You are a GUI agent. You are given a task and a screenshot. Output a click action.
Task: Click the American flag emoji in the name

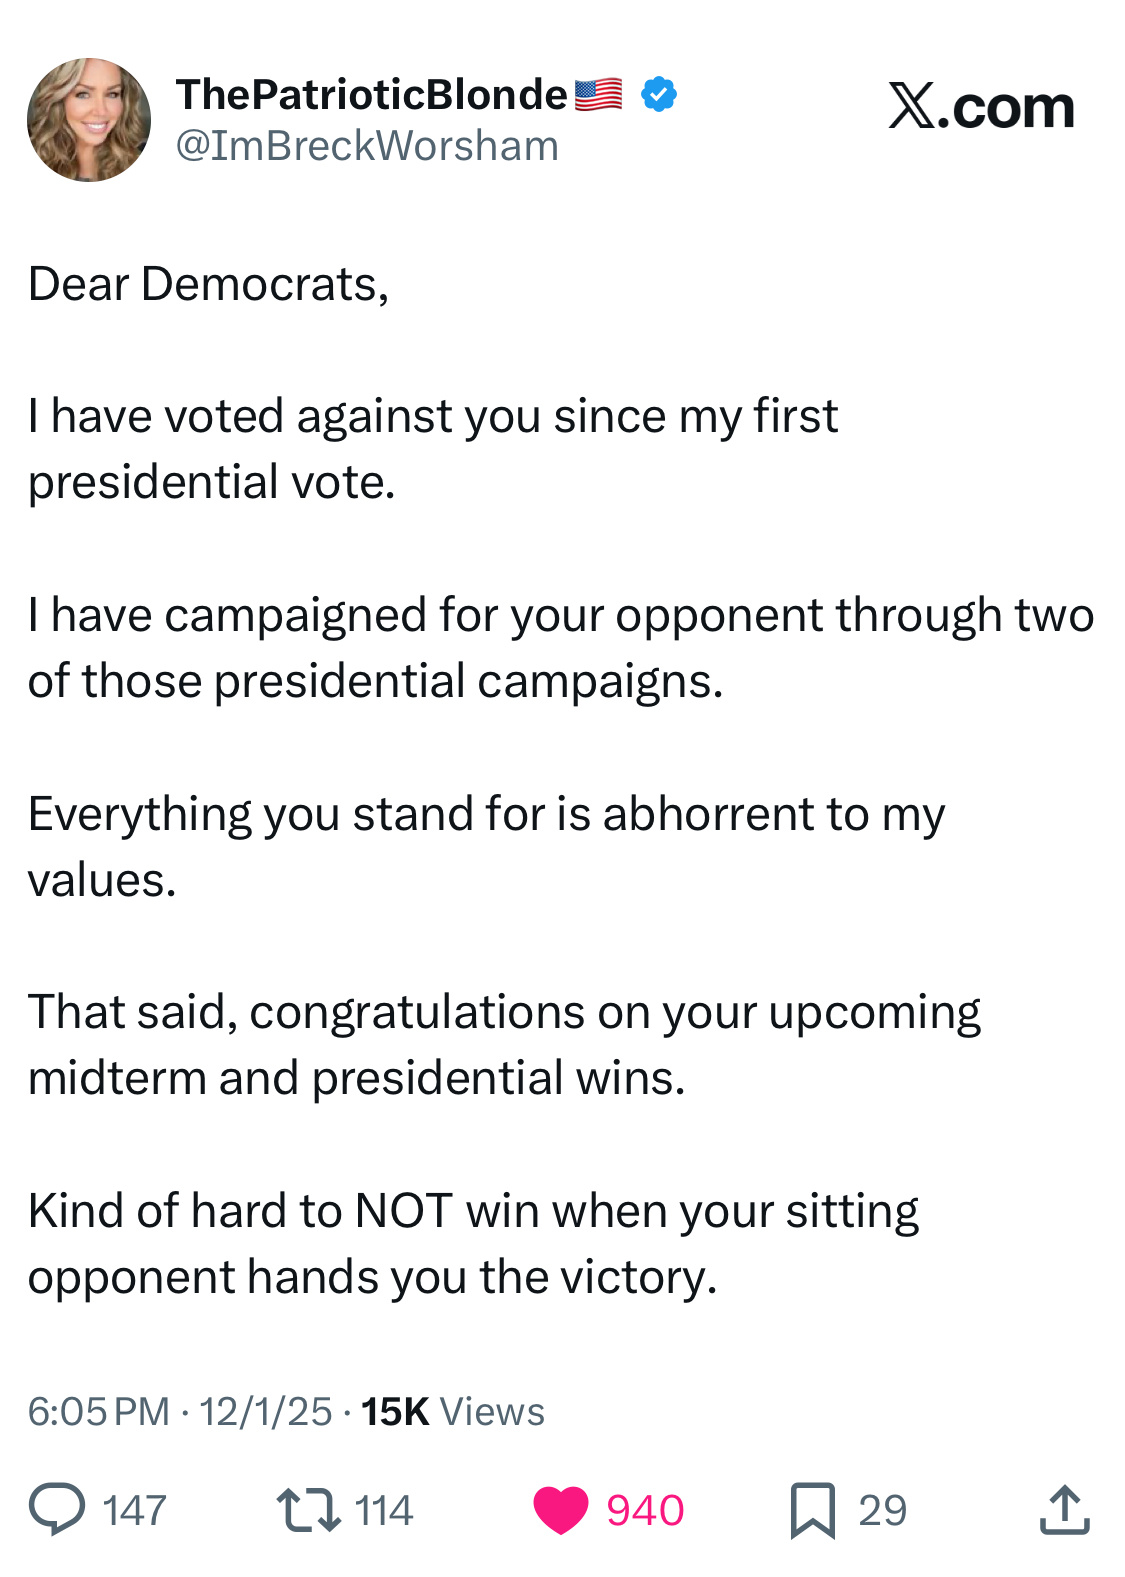(x=599, y=95)
